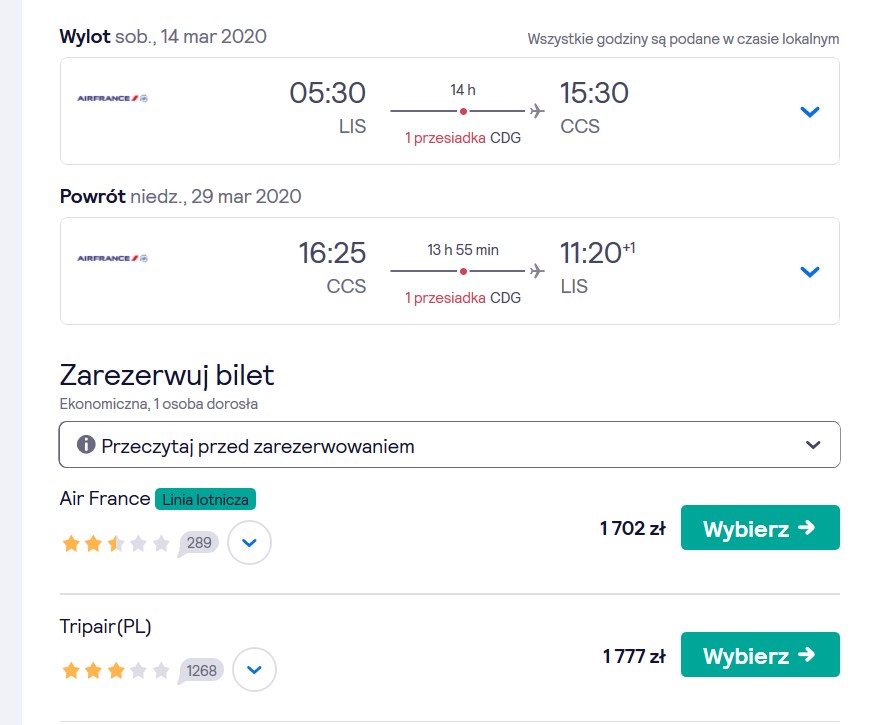Screen dimensions: 877x725
Task: Click return '1 przesiadka CDG' stop label
Action: click(x=463, y=298)
